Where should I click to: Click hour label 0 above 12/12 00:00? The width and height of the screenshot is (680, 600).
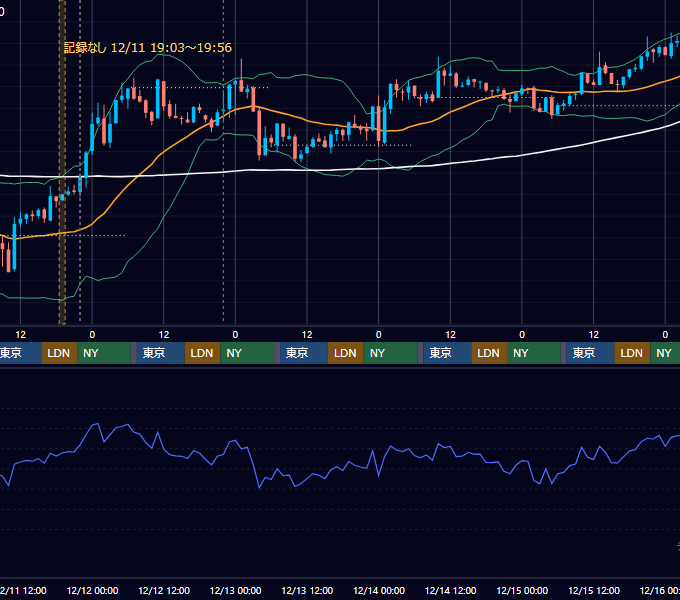click(92, 335)
